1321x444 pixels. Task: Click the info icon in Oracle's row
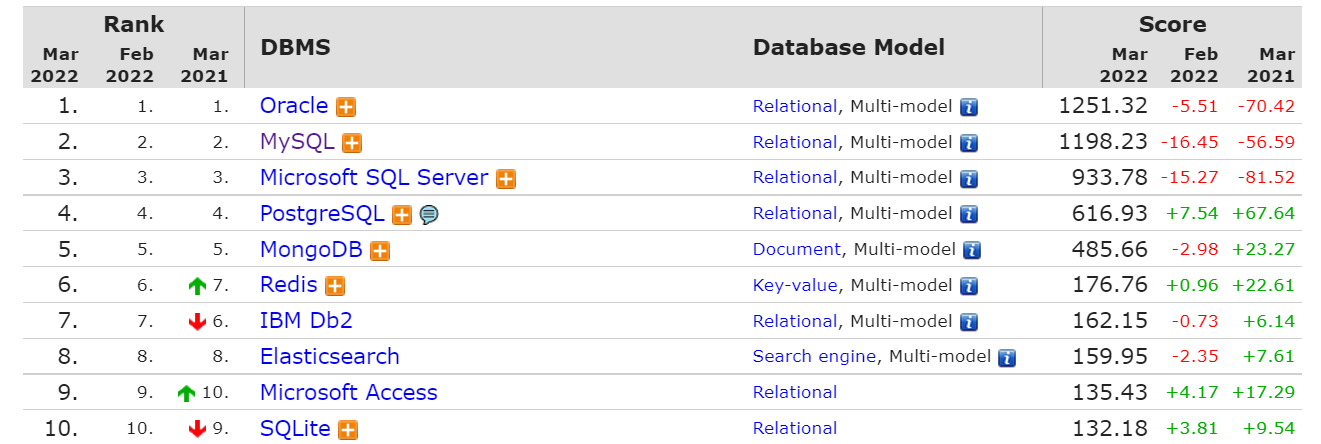pos(968,107)
